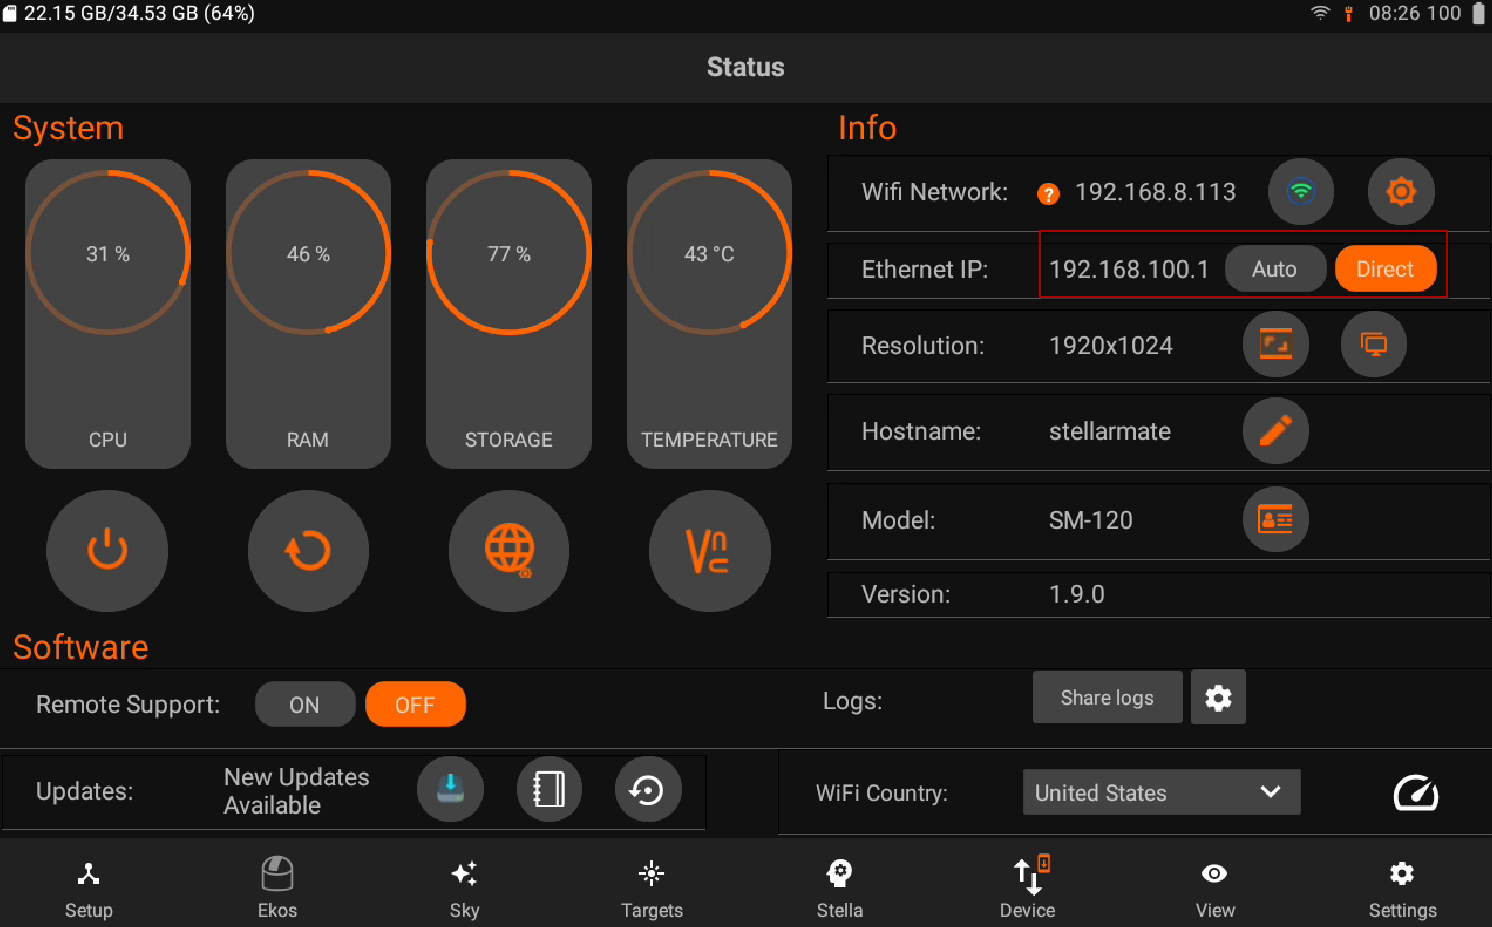Viewport: 1492px width, 927px height.
Task: Open the logs settings gear icon
Action: 1217,697
